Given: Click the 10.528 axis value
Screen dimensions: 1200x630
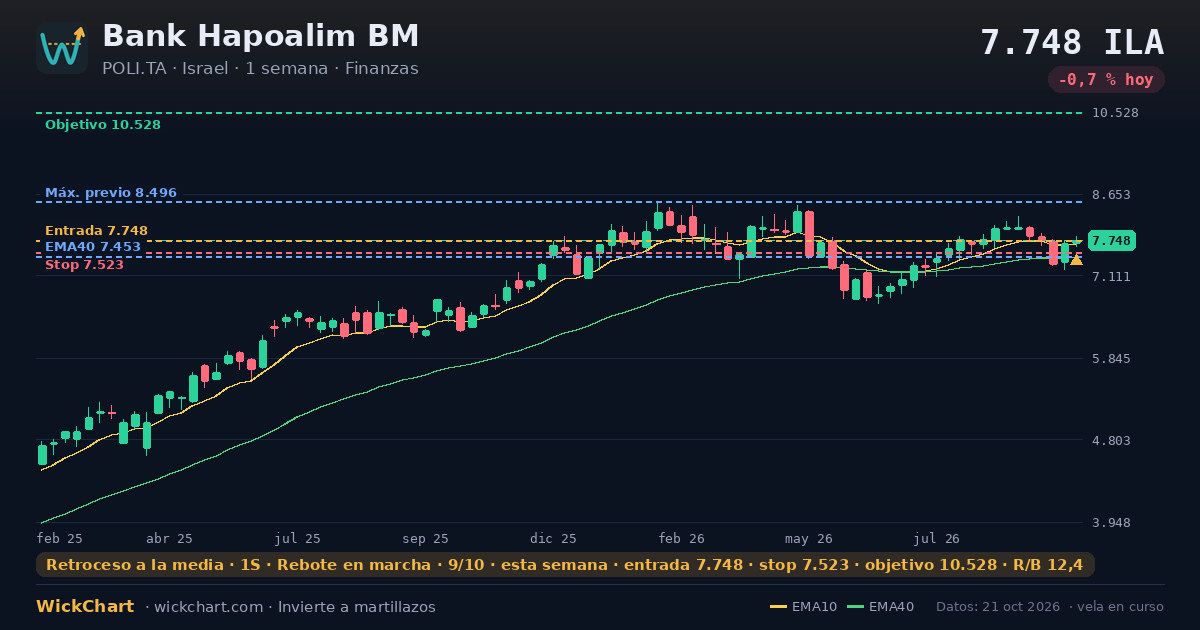Looking at the screenshot, I should [x=1116, y=113].
